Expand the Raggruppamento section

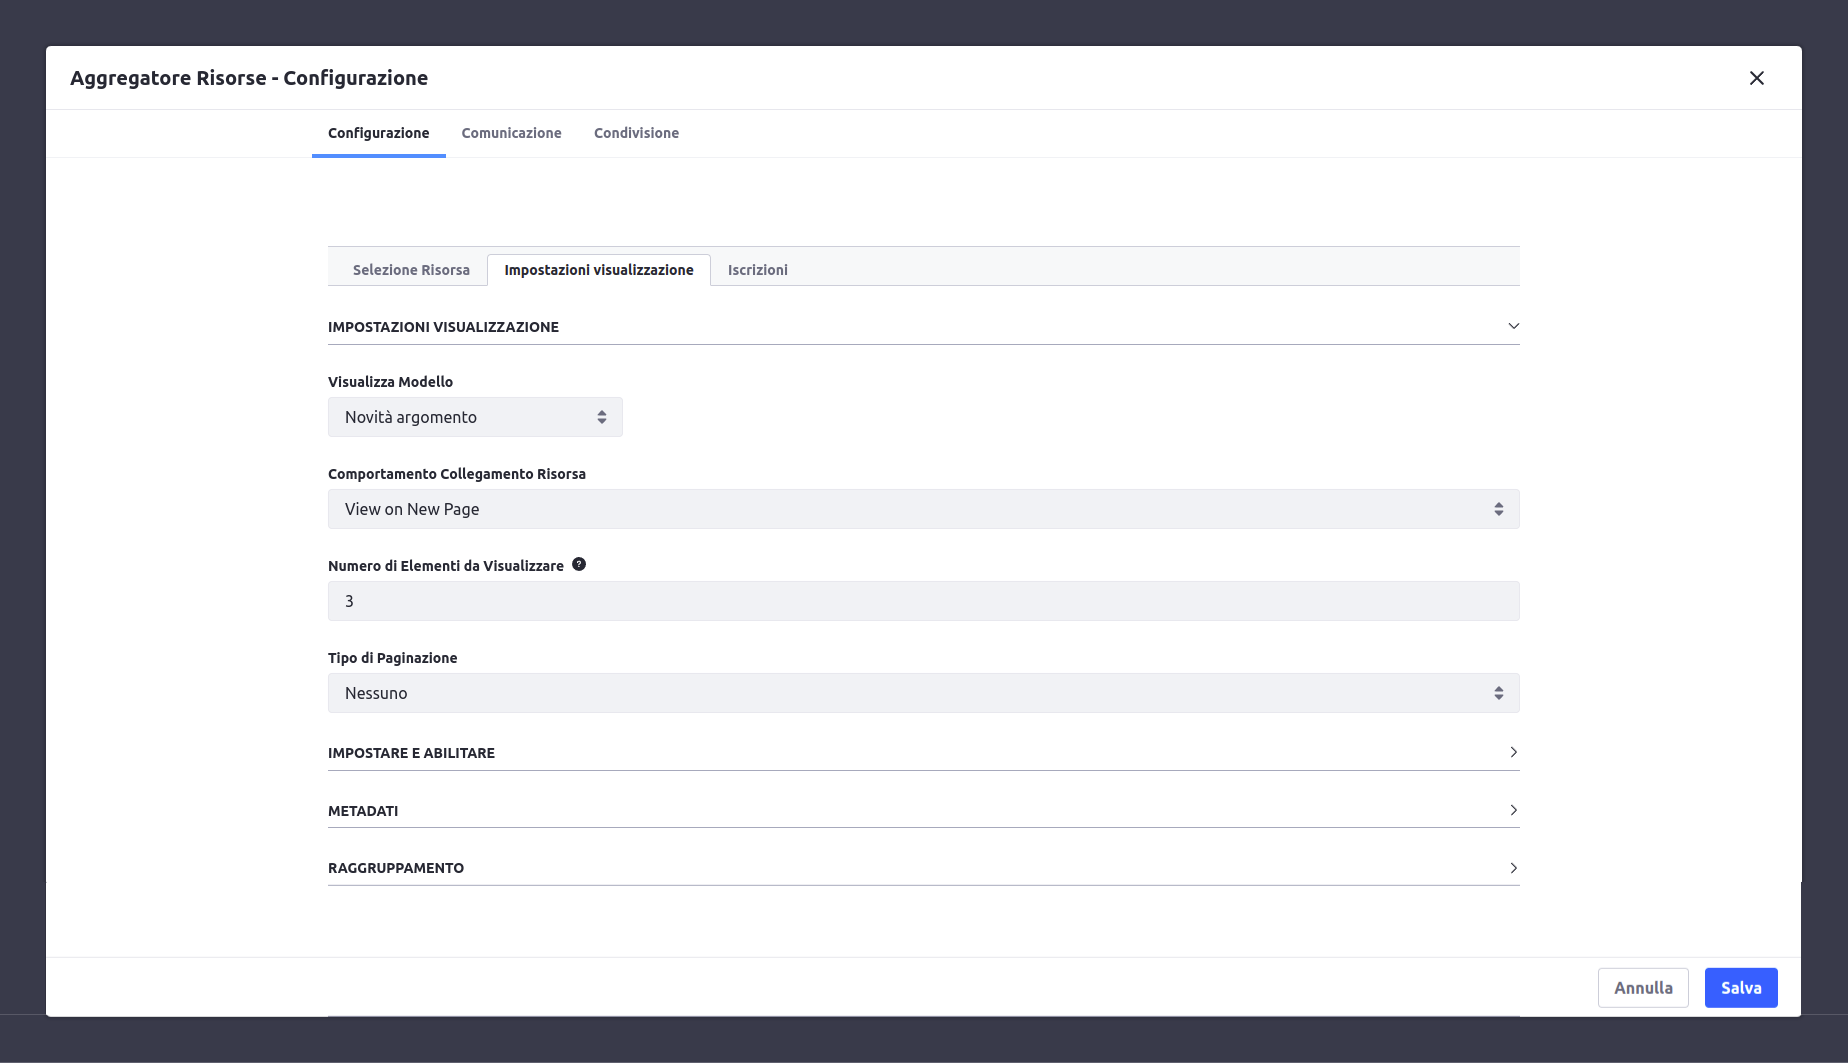(x=1513, y=868)
